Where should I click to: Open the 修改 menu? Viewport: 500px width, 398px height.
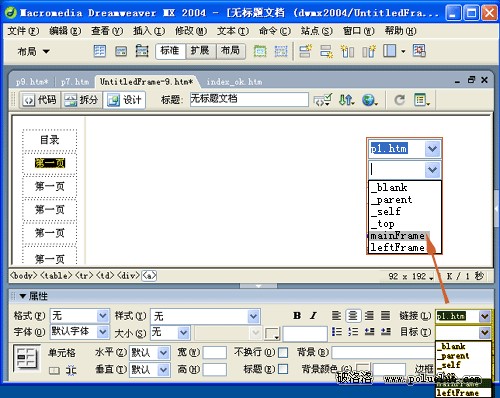click(x=191, y=31)
